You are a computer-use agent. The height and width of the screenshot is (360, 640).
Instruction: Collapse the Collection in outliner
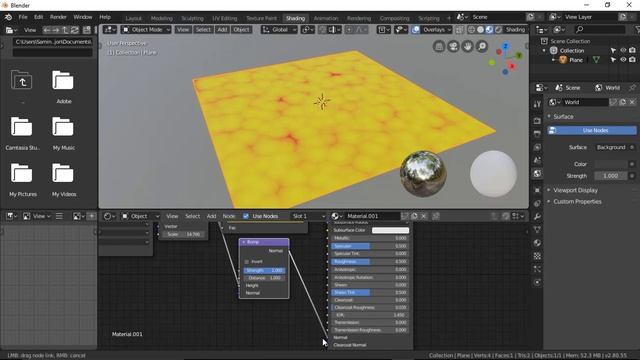click(544, 51)
